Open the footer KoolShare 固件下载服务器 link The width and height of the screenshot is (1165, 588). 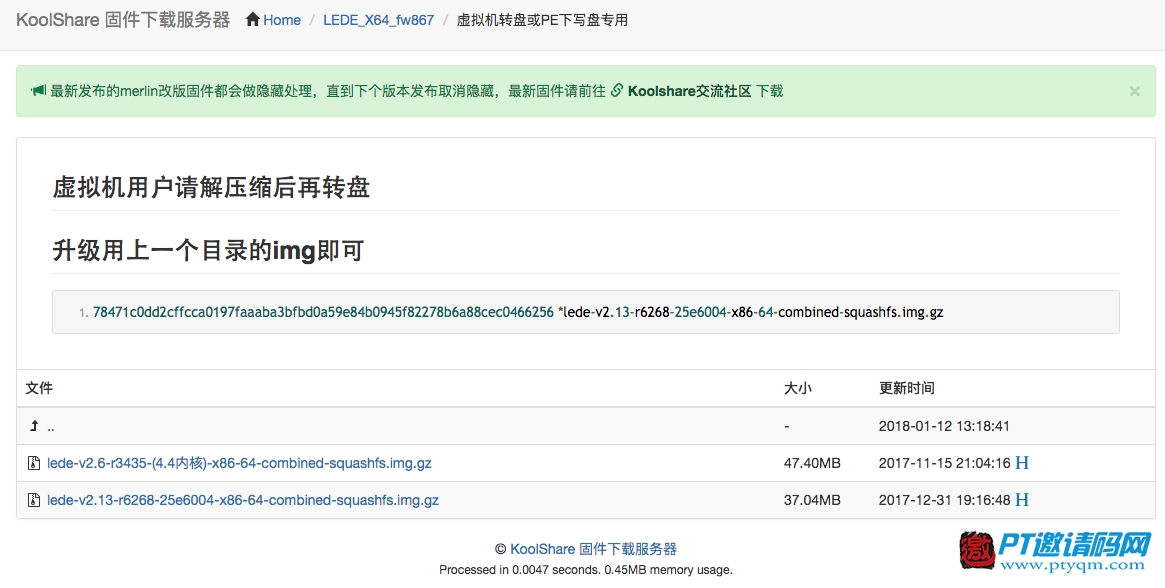coord(594,549)
